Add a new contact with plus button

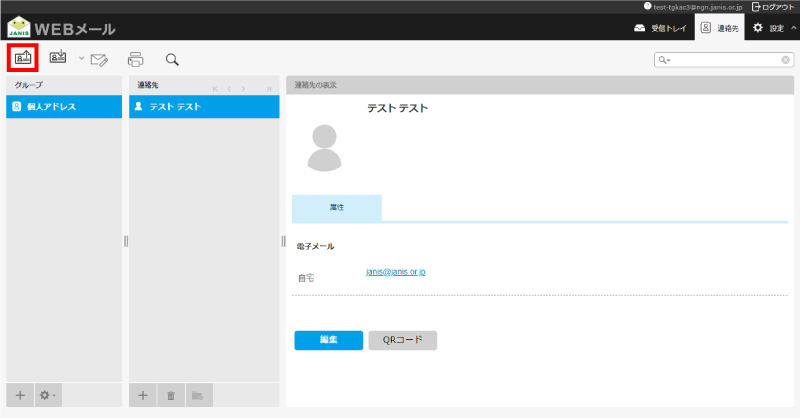click(143, 395)
